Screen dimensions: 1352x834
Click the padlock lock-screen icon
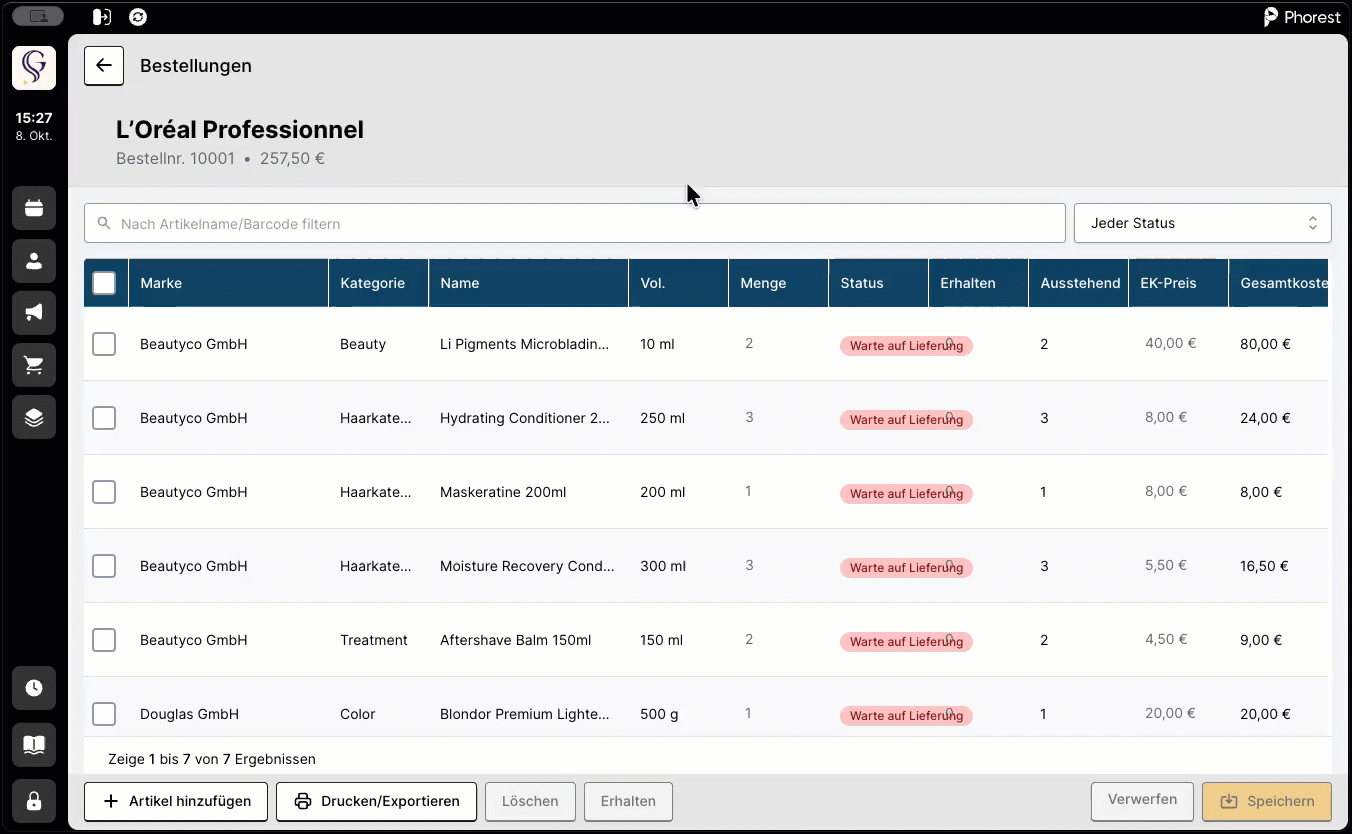34,801
